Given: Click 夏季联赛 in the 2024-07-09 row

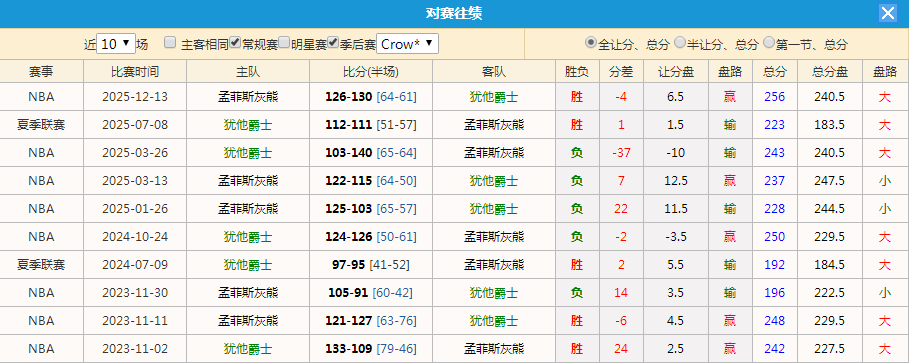Looking at the screenshot, I should (41, 265).
